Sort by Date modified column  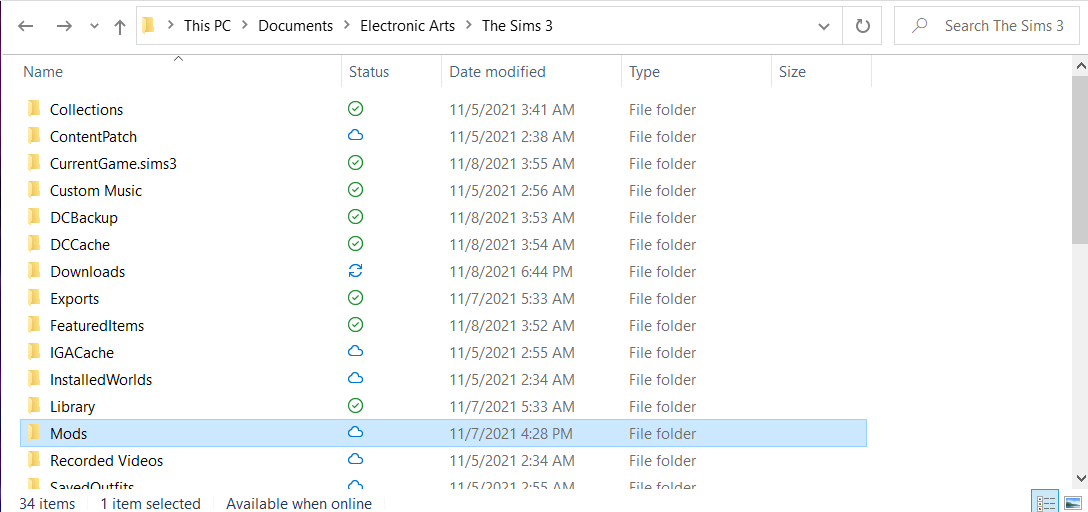point(498,71)
